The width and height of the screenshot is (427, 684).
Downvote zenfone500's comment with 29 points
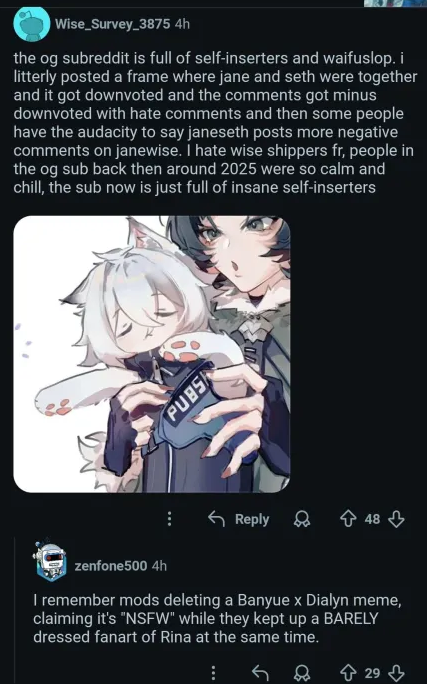click(396, 673)
